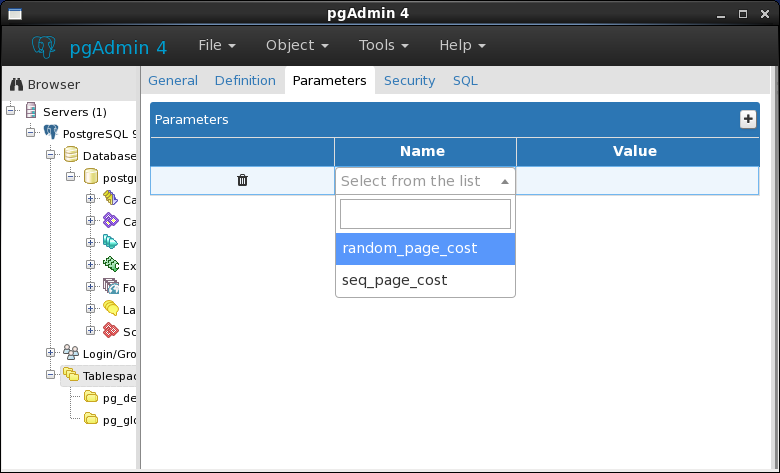Screen dimensions: 780x473
Task: Select the Databases cylinder stack icon
Action: coord(71,155)
